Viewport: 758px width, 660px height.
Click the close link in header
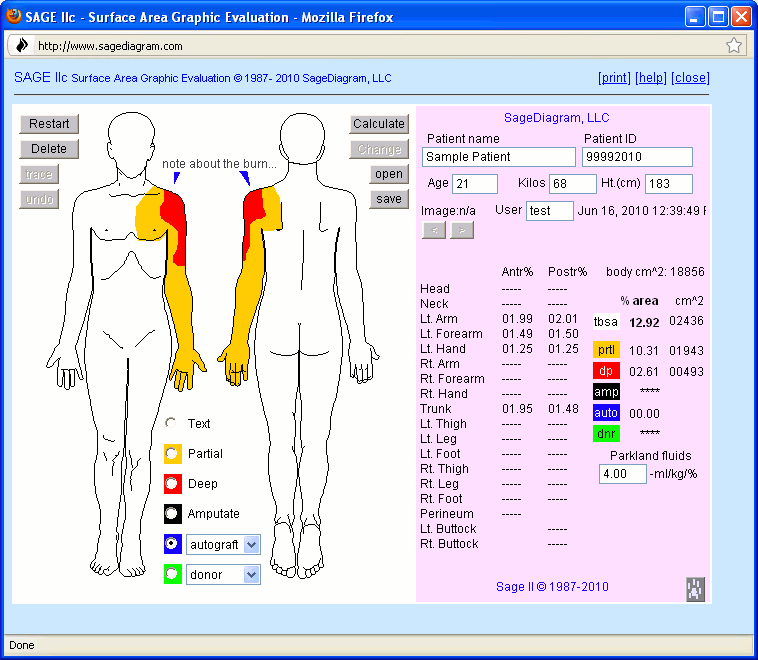click(x=690, y=78)
